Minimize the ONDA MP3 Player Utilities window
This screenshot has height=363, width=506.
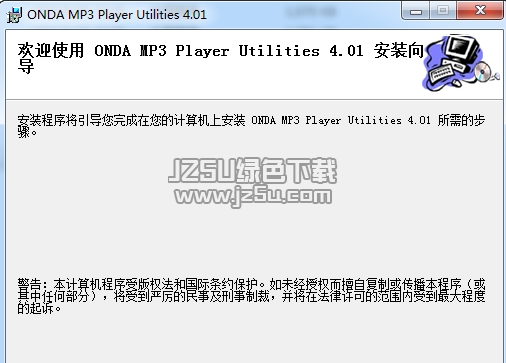coord(416,12)
